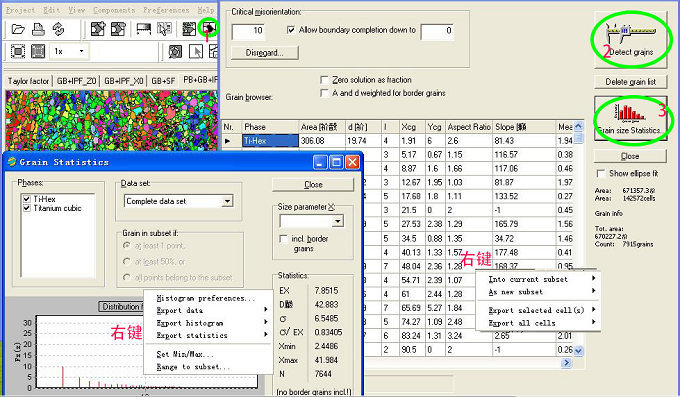Open the Project menu
This screenshot has height=397, width=680.
pos(20,10)
